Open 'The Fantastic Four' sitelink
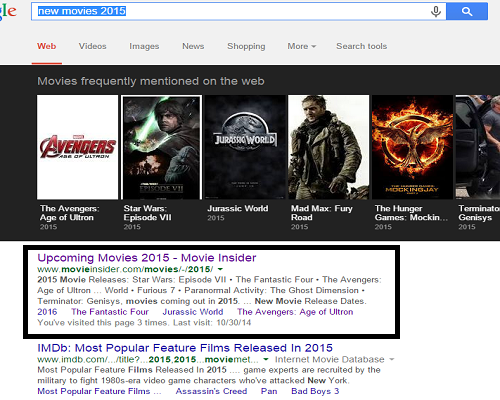Image resolution: width=500 pixels, height=400 pixels. pyautogui.click(x=110, y=312)
